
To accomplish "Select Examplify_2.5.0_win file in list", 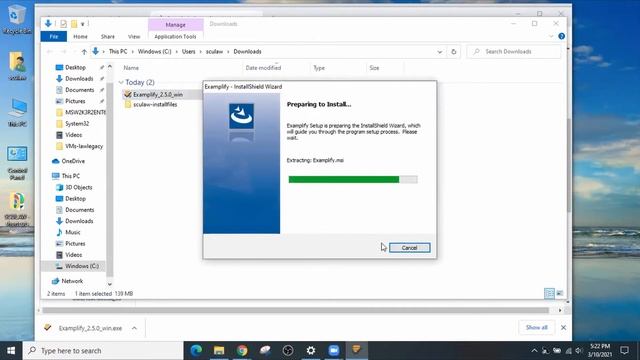I will (158, 94).
